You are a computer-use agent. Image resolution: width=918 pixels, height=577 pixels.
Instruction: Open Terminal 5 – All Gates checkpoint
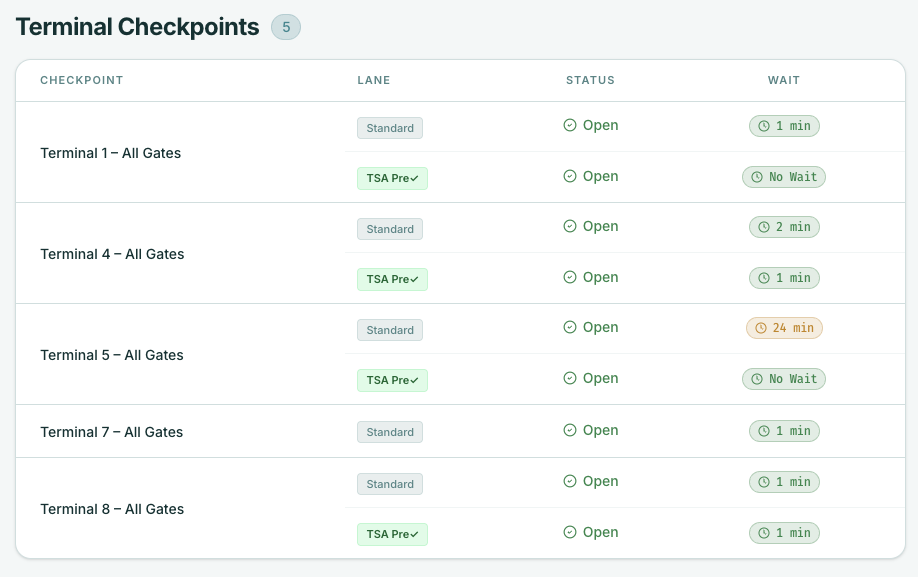(x=111, y=355)
